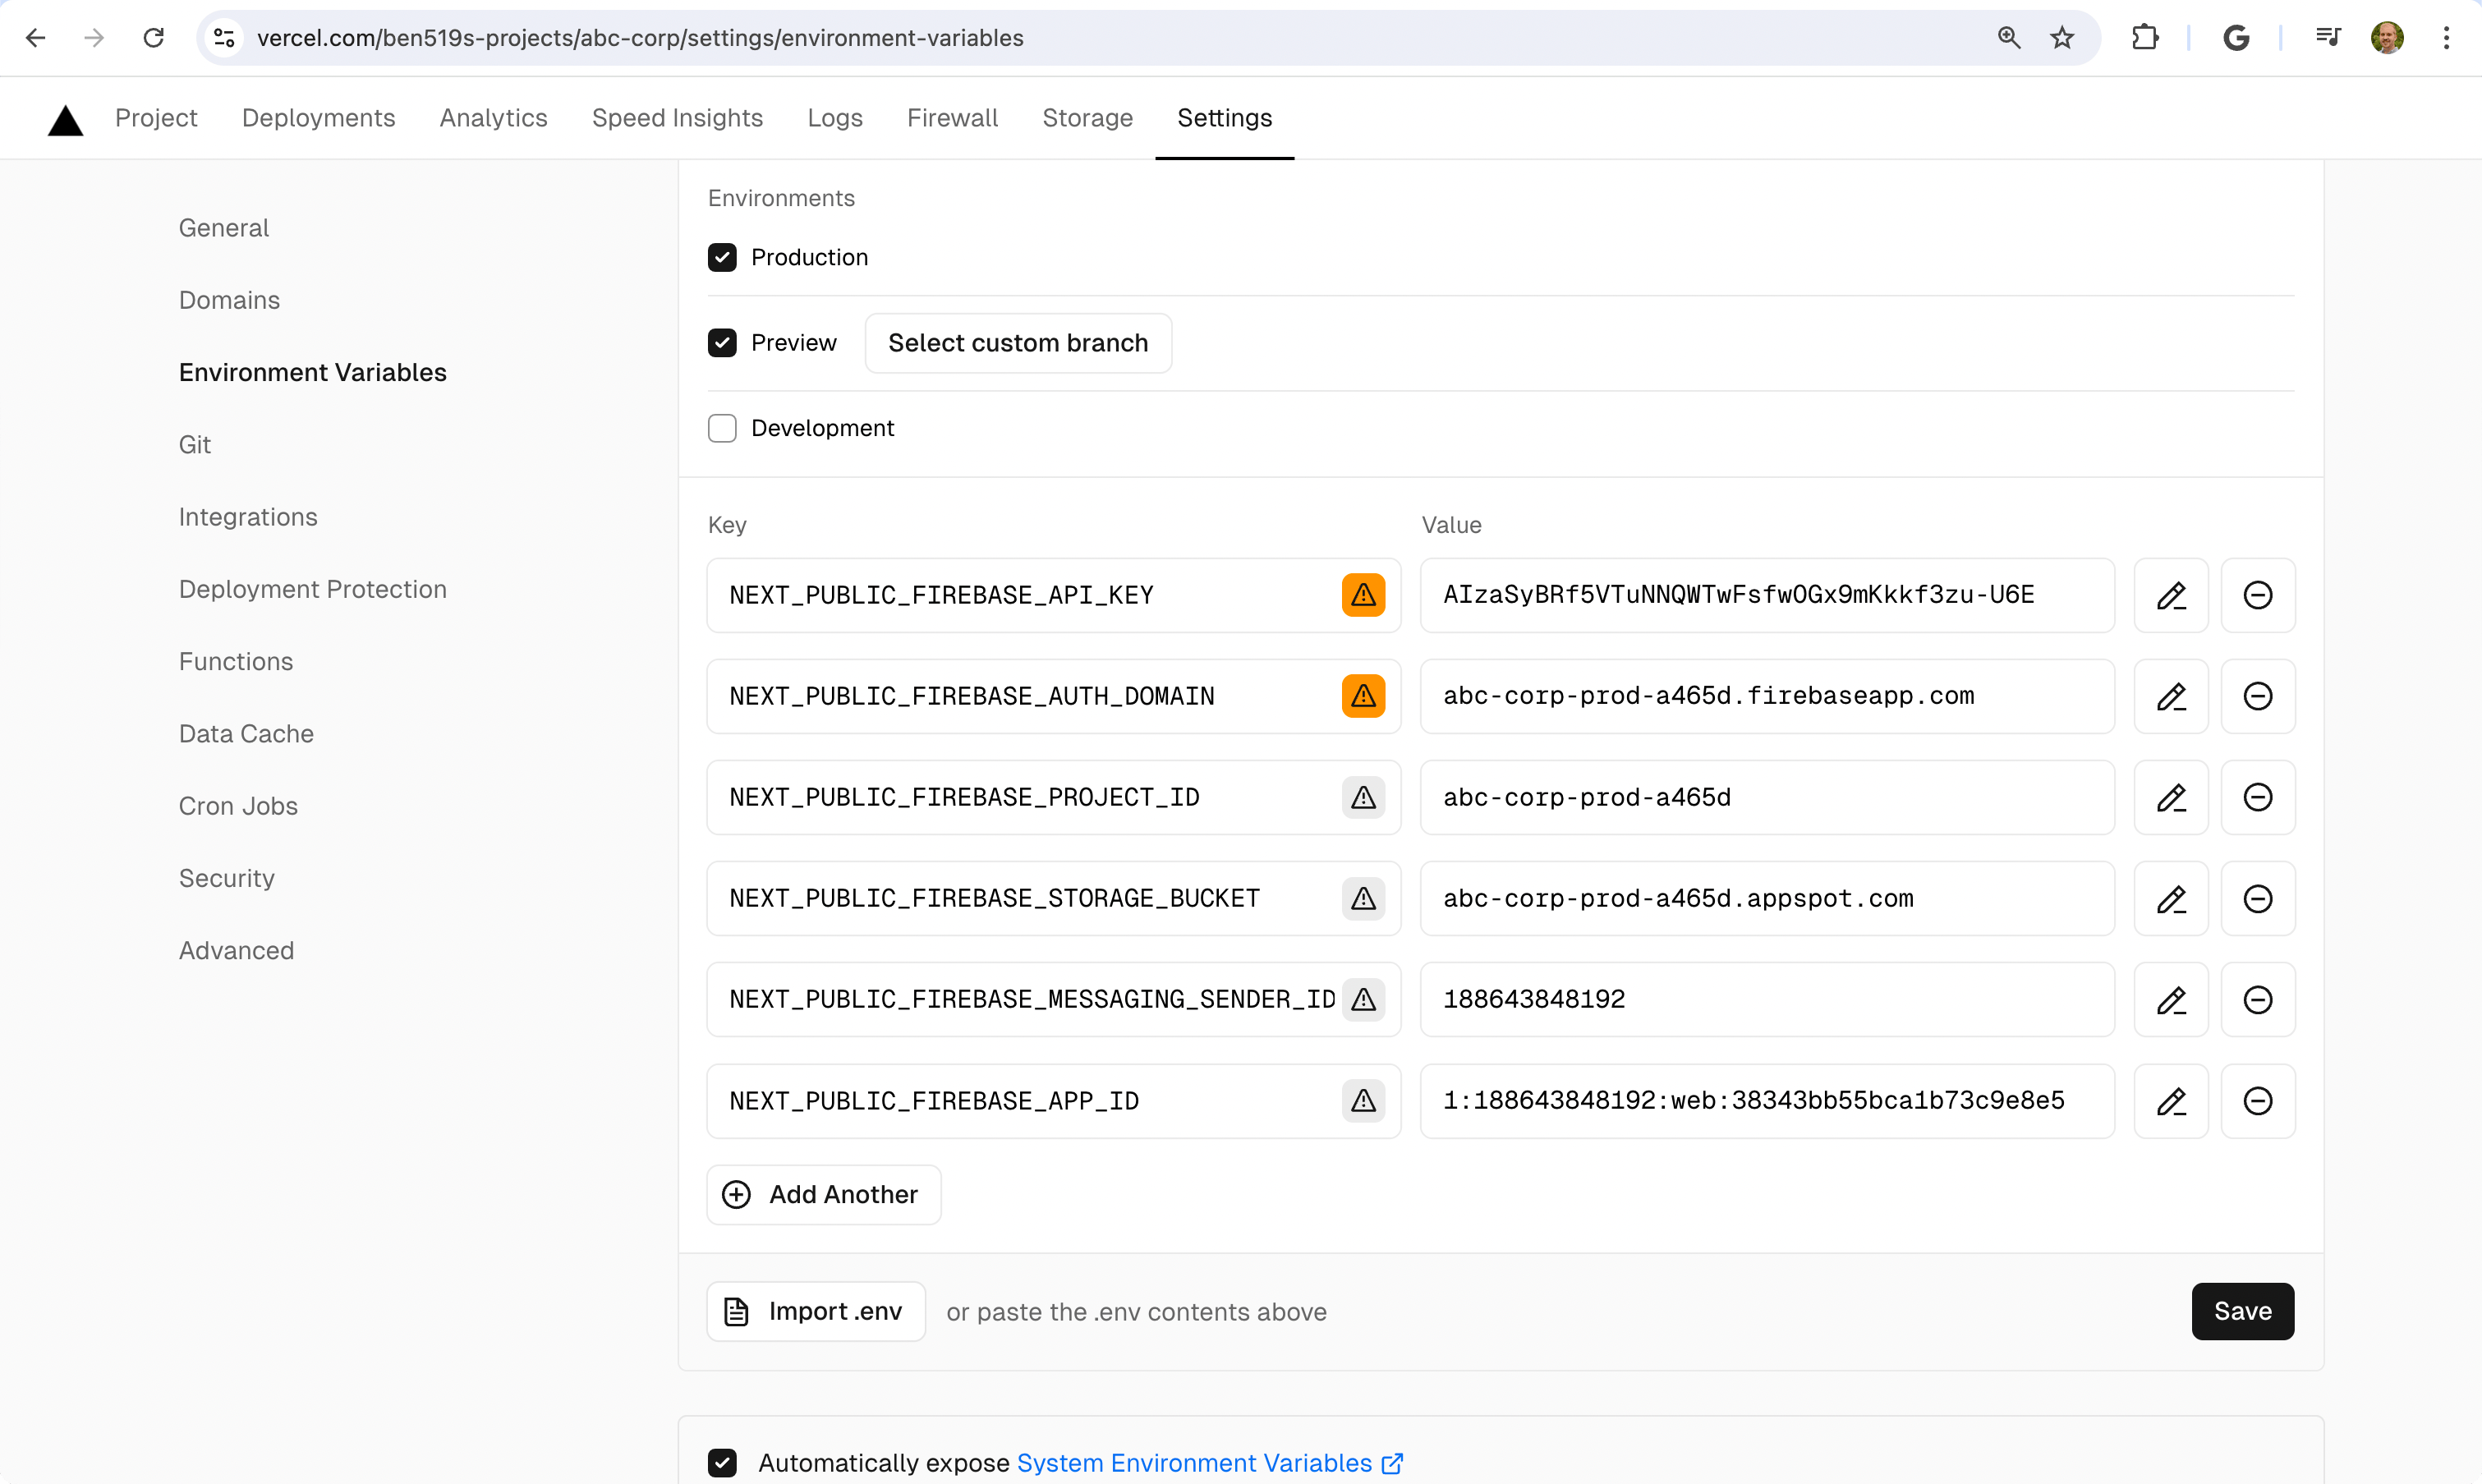
Task: Click warning icon next to NEXT_PUBLIC_FIREBASE_AUTH_DOMAIN
Action: coord(1362,694)
